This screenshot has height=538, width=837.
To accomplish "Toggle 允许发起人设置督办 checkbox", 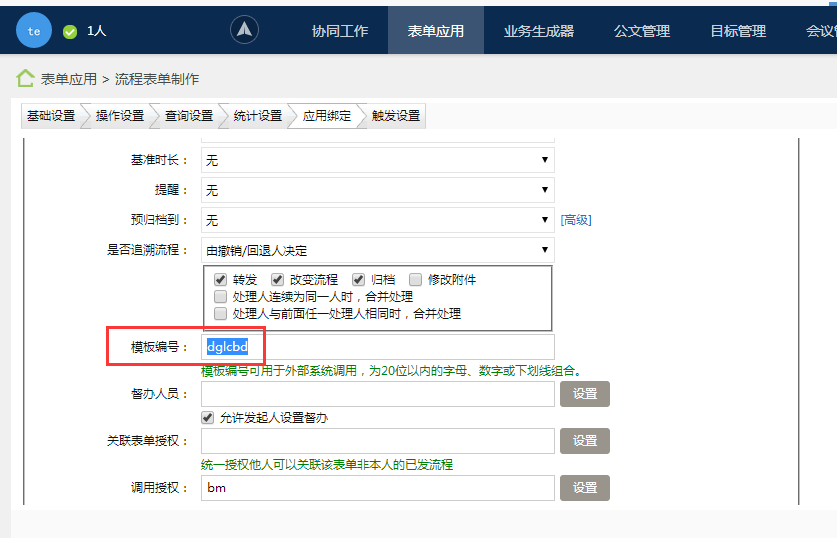I will click(208, 417).
